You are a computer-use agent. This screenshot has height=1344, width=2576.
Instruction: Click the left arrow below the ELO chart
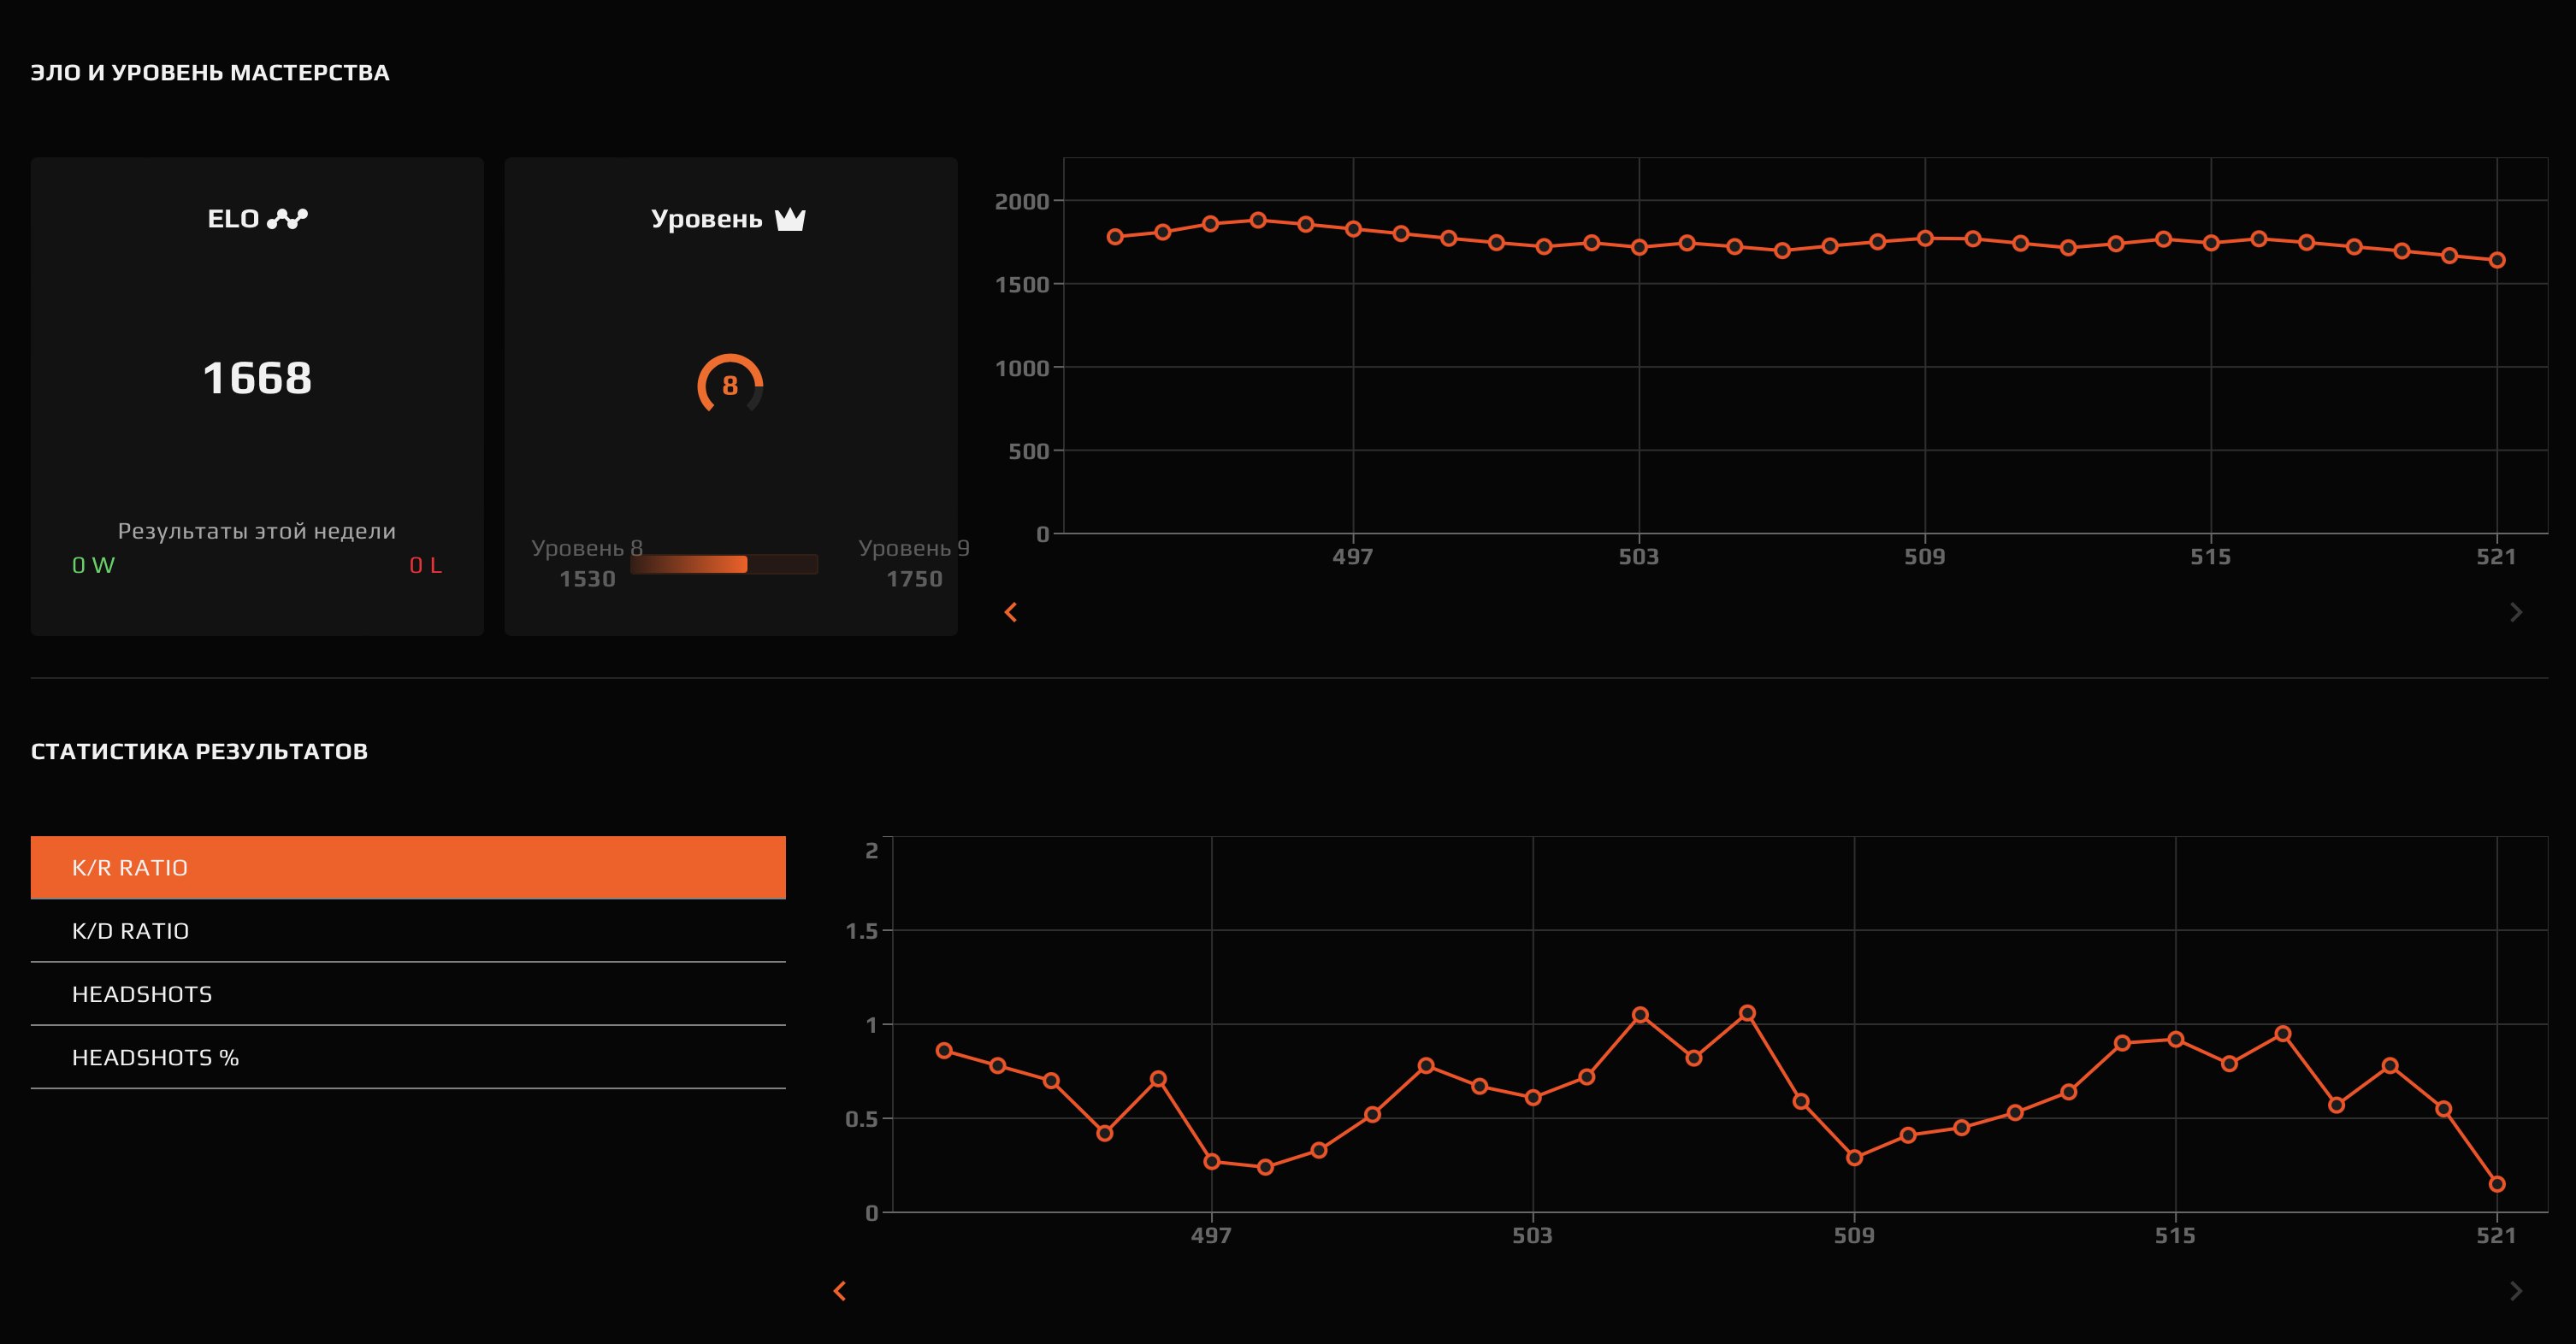click(1012, 611)
